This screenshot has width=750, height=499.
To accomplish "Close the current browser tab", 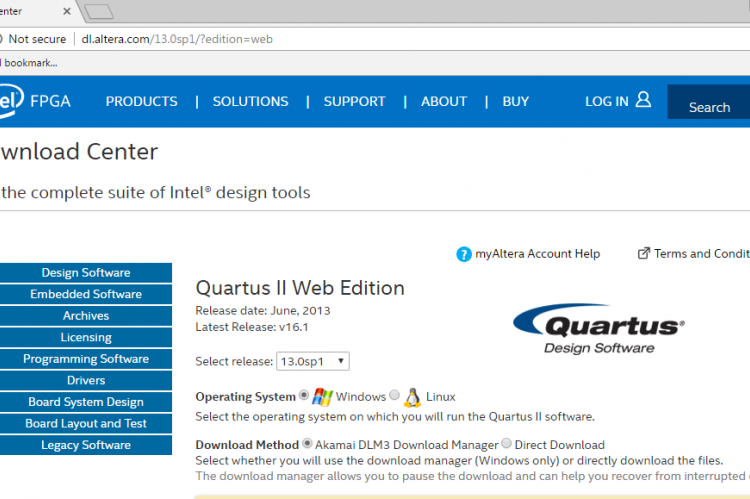I will pyautogui.click(x=67, y=11).
